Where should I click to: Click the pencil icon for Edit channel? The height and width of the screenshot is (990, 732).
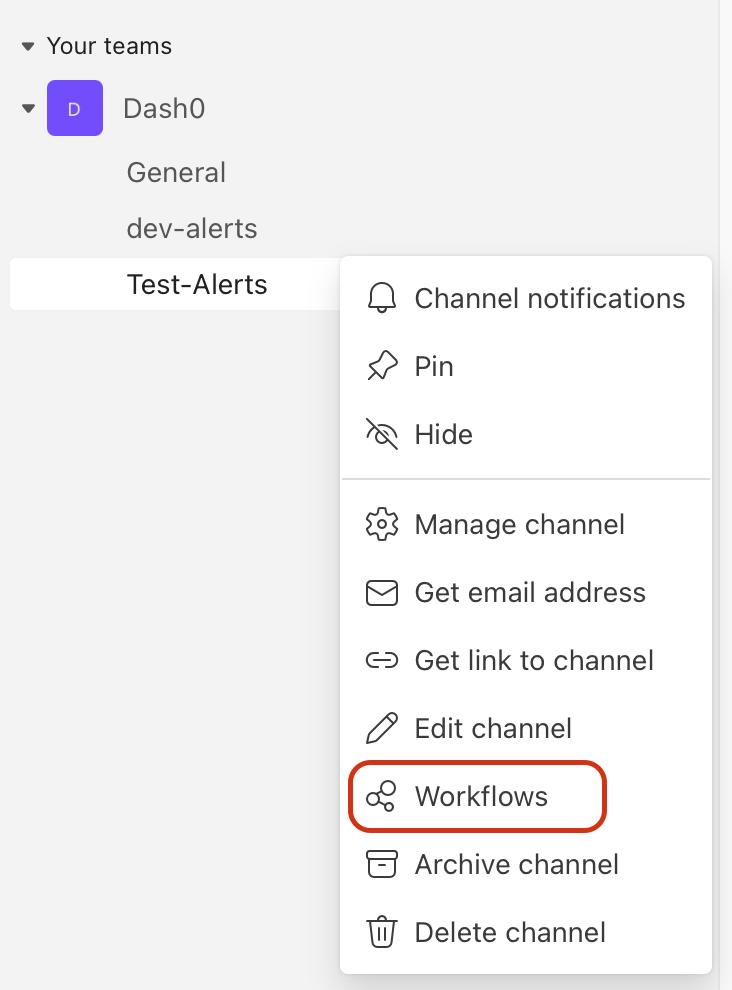(381, 729)
